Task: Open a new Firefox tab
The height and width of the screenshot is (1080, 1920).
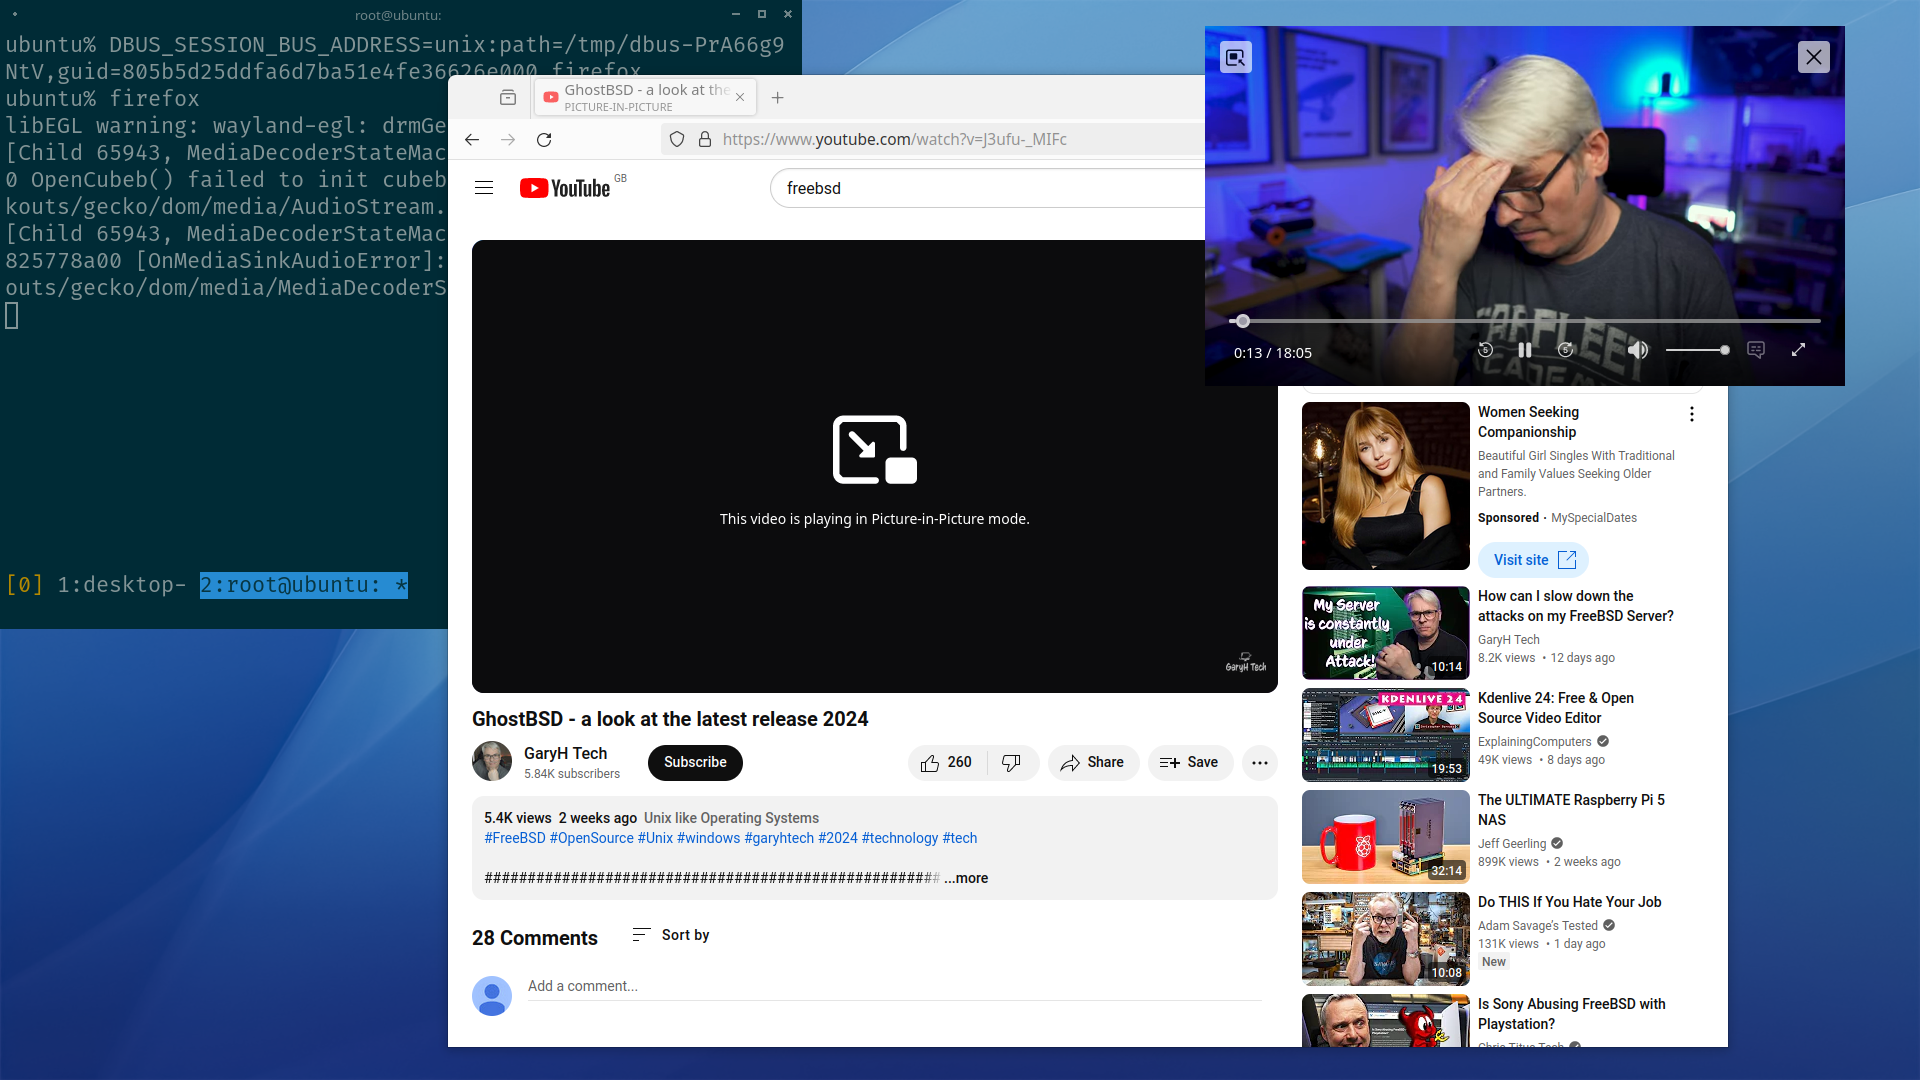Action: click(778, 97)
